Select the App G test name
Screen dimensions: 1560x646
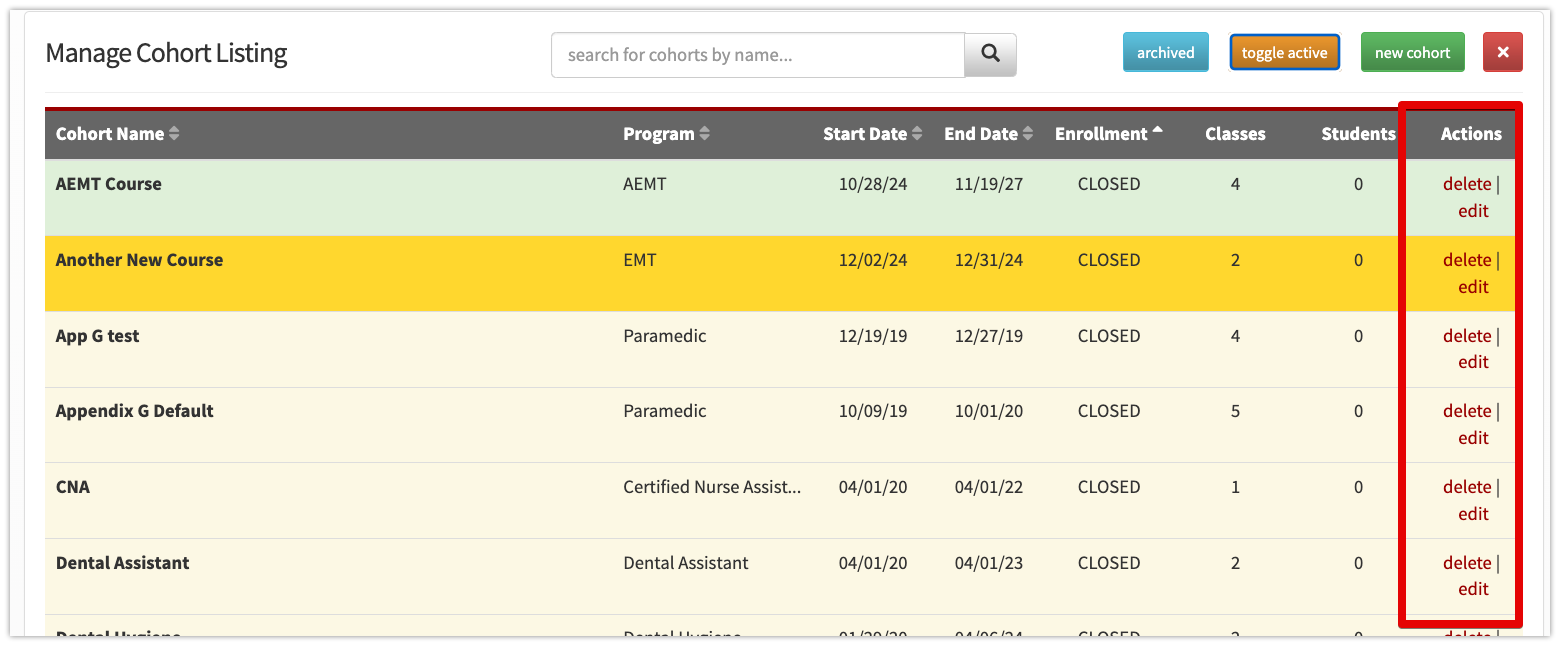(x=97, y=336)
